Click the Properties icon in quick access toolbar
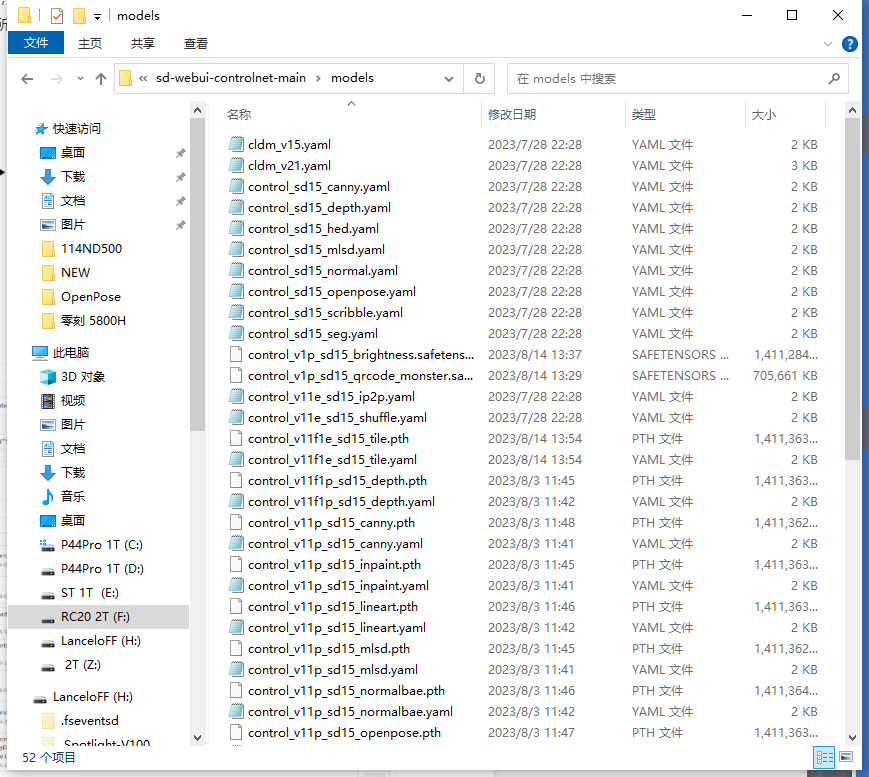Image resolution: width=869 pixels, height=777 pixels. coord(56,15)
